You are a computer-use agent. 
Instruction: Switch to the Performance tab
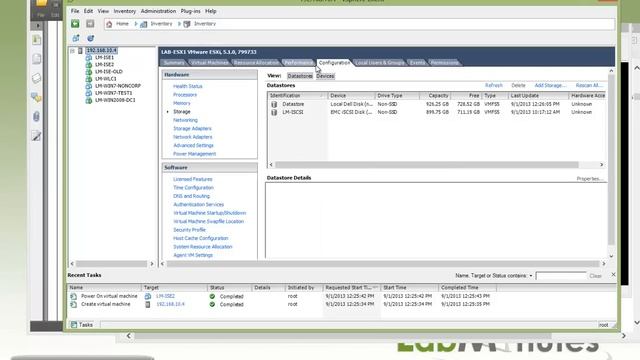[x=298, y=62]
